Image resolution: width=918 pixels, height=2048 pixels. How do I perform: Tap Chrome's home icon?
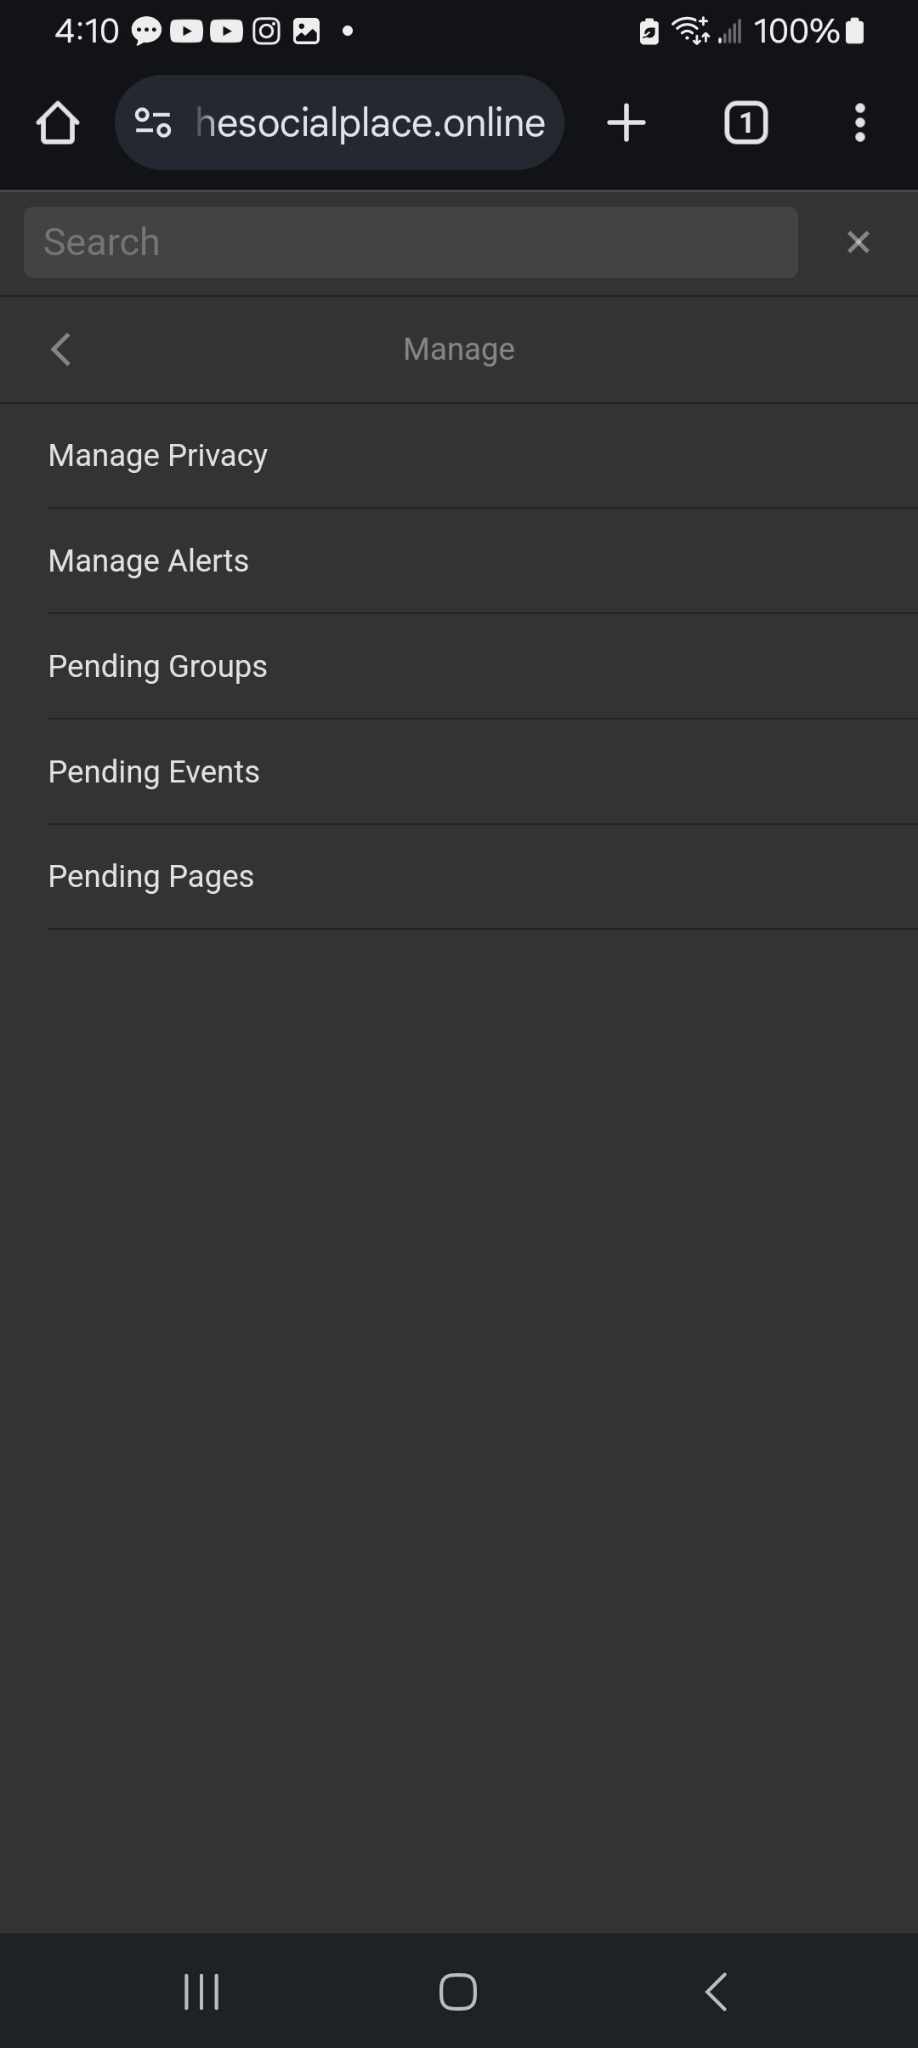57,124
